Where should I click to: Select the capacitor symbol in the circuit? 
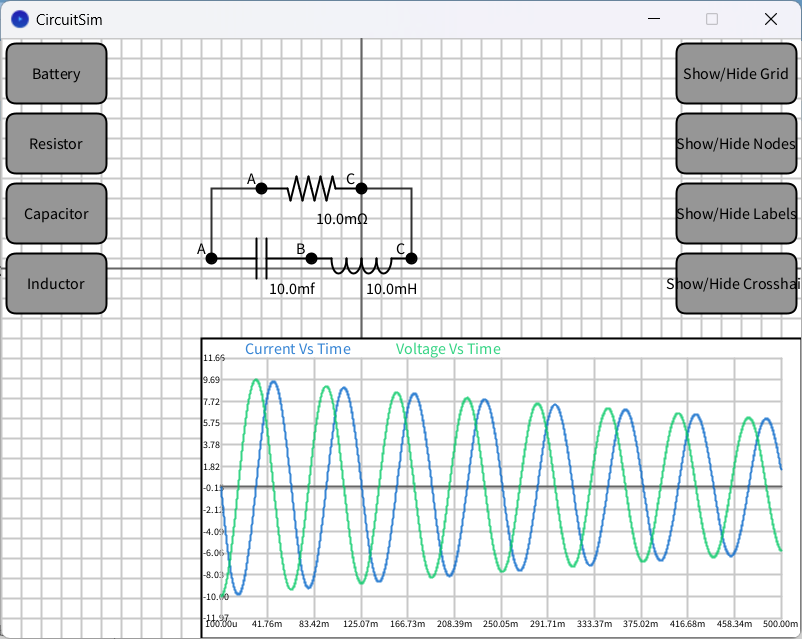[x=261, y=258]
